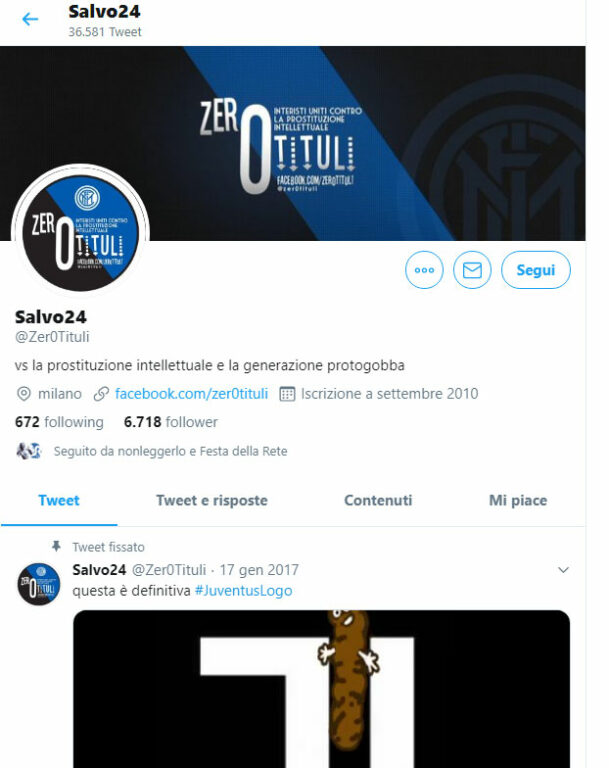Screen dimensions: 609x768
Task: Click the Segui follow button
Action: pyautogui.click(x=536, y=270)
